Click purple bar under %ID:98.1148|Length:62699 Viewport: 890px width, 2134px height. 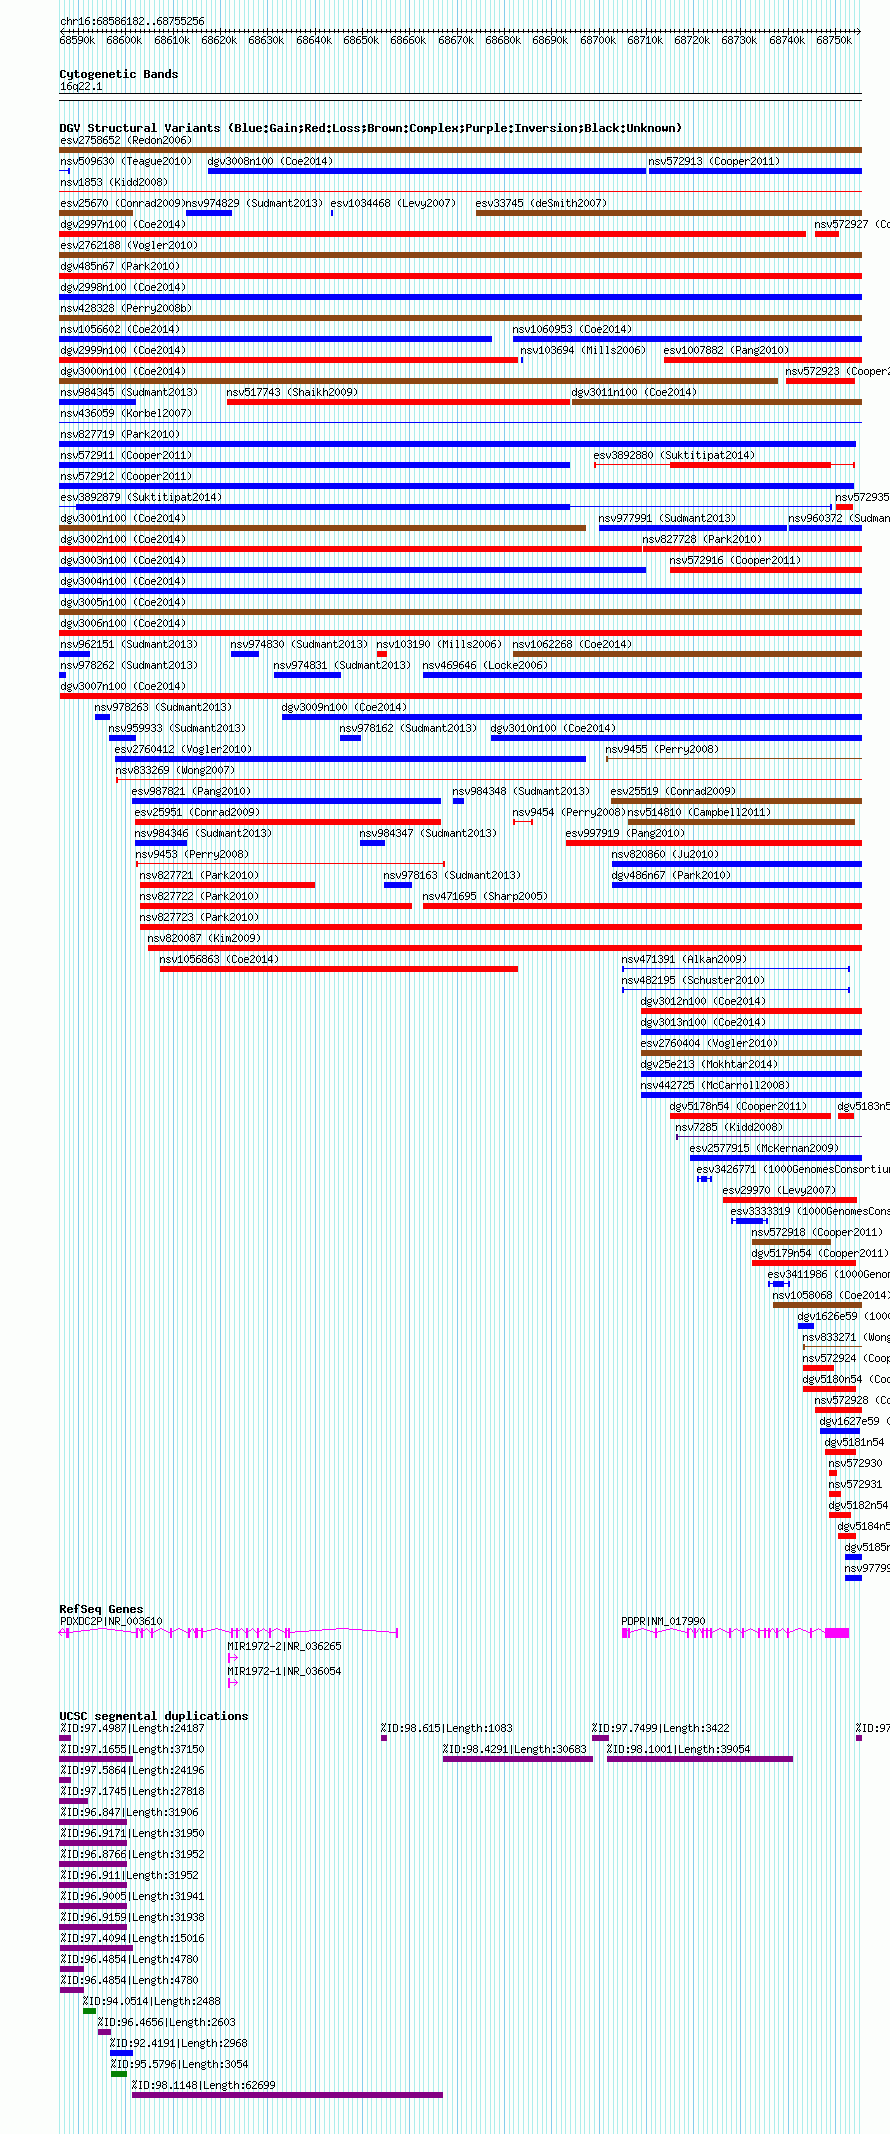click(287, 2095)
